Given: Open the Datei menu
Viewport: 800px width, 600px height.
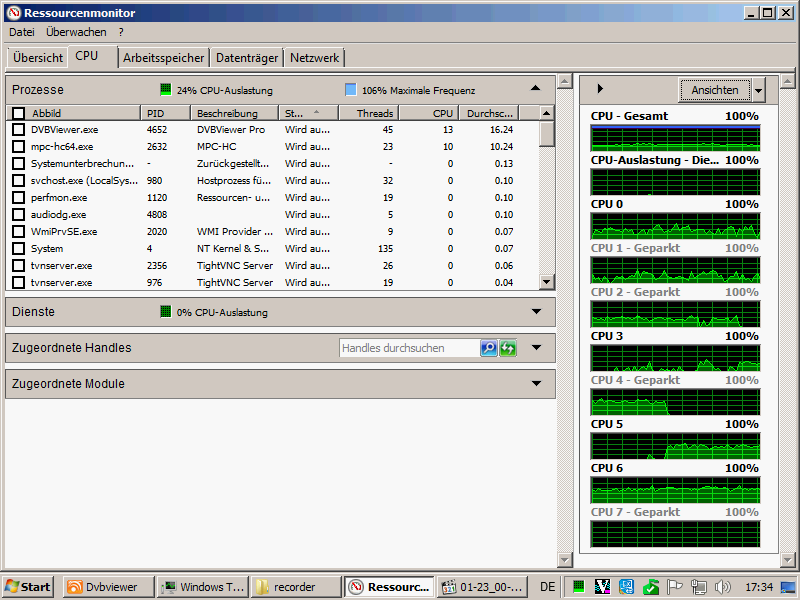Looking at the screenshot, I should tap(22, 32).
